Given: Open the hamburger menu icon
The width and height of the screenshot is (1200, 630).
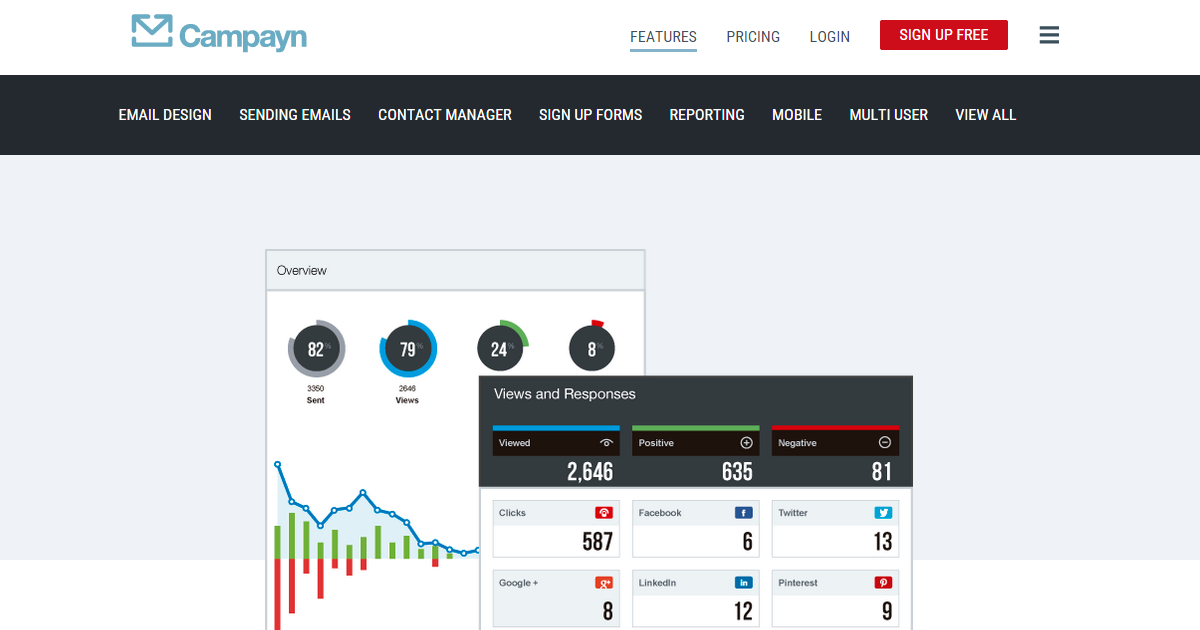Looking at the screenshot, I should 1049,36.
